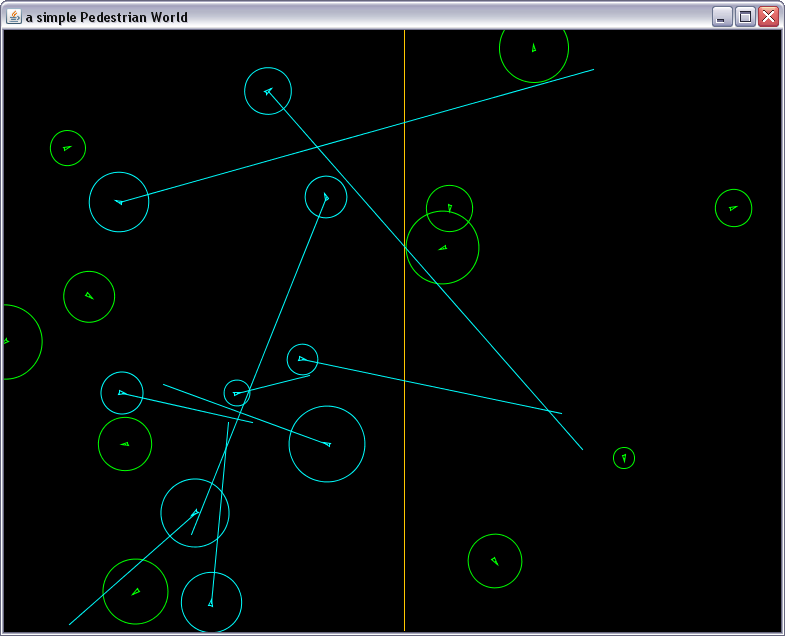Screen dimensions: 785x636
Task: Click the smallest cyan pedestrian circle
Action: click(x=237, y=393)
